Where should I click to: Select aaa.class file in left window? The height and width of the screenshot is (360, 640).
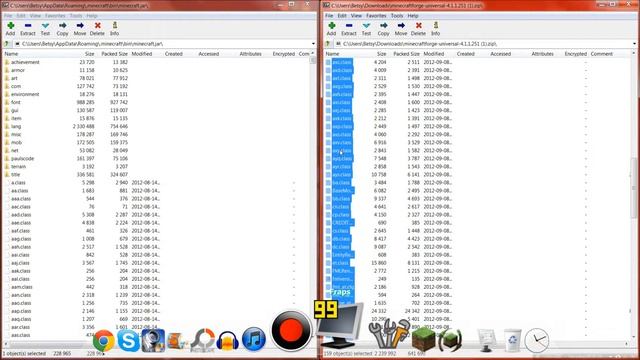pyautogui.click(x=21, y=199)
